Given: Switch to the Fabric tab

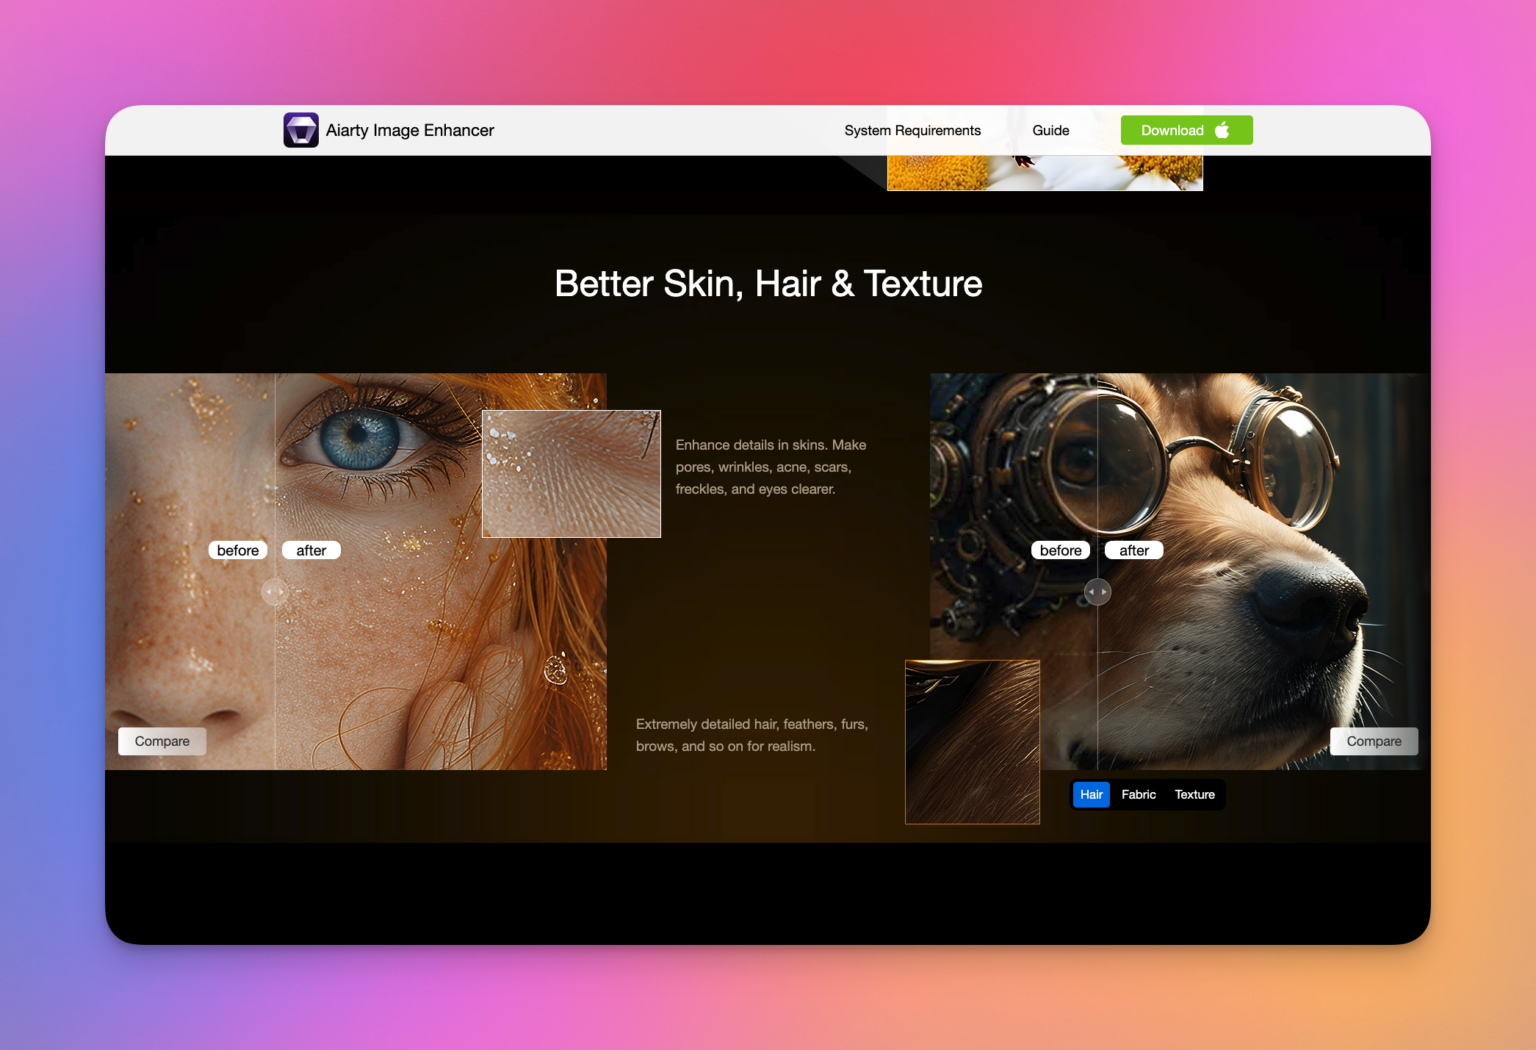Looking at the screenshot, I should coord(1138,795).
